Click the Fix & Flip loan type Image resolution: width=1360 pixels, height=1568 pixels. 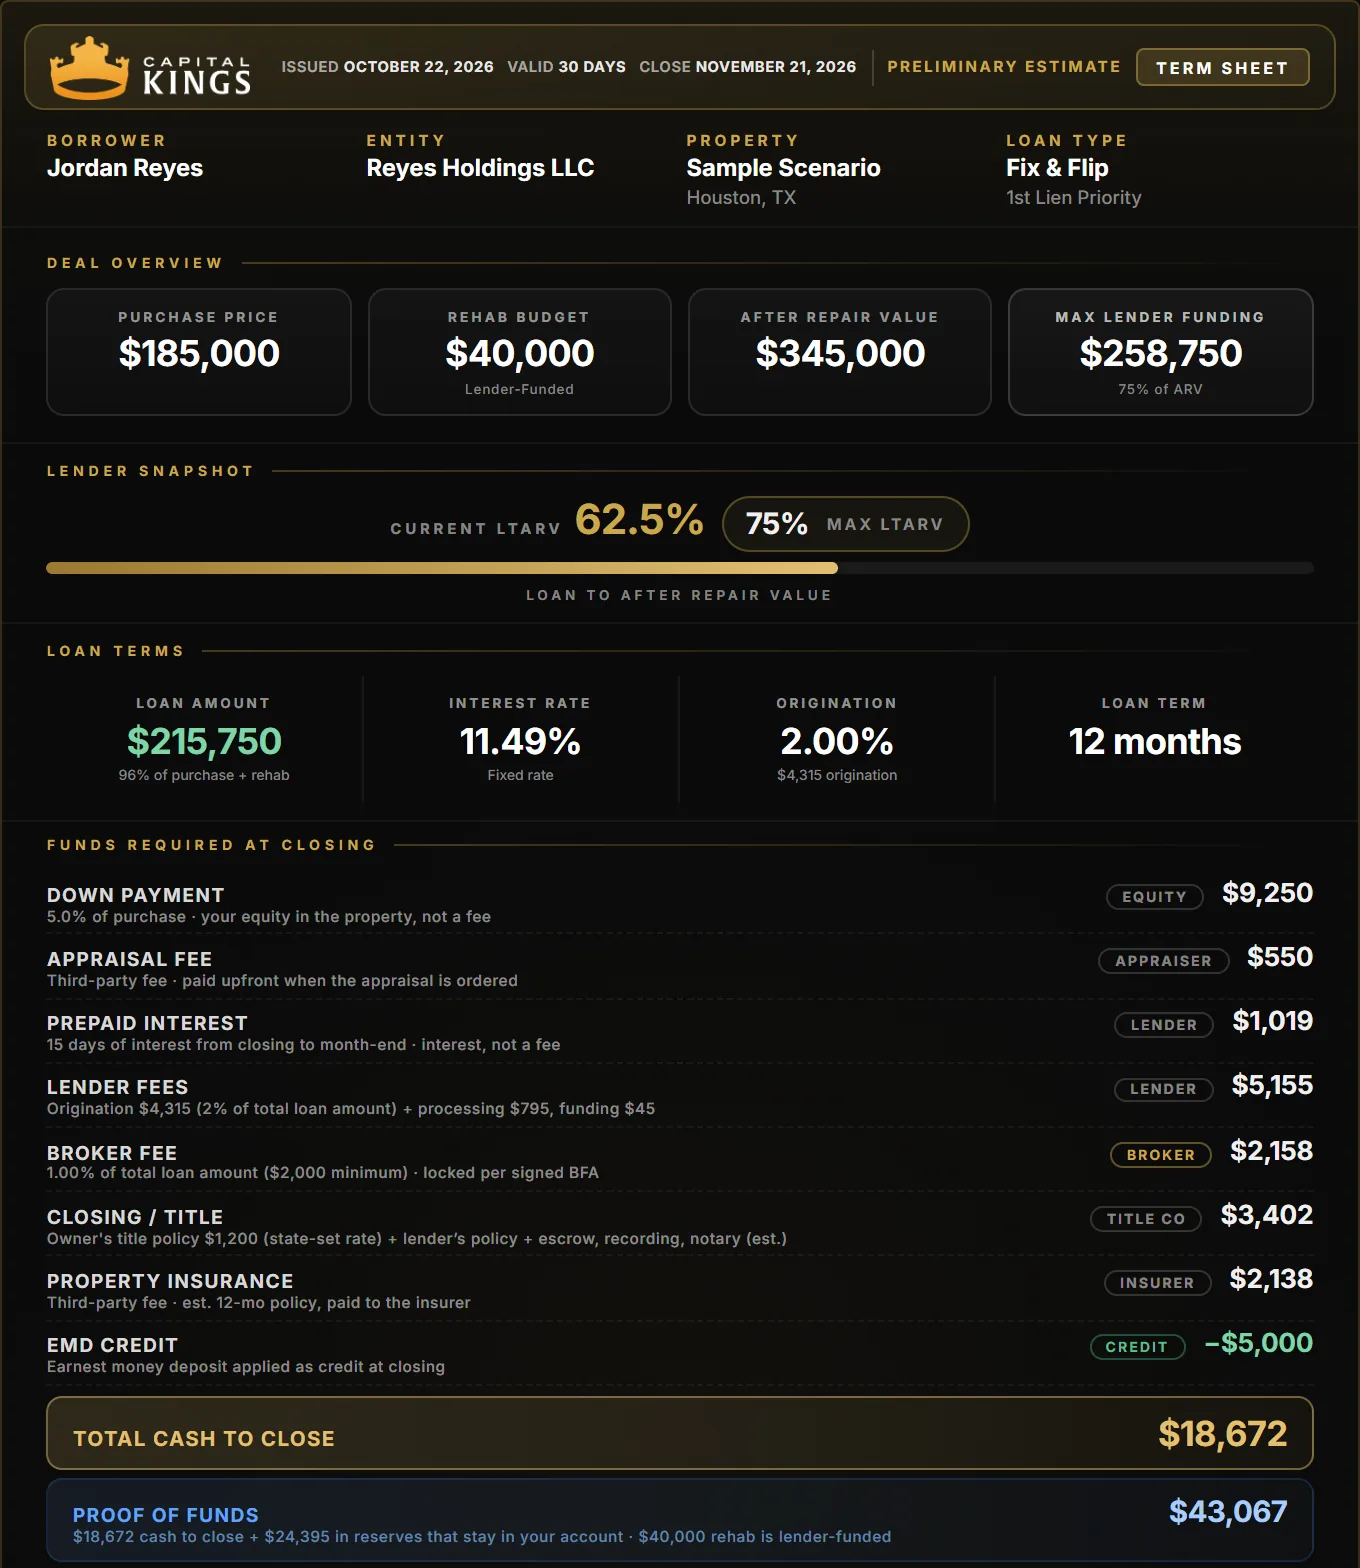coord(1057,168)
